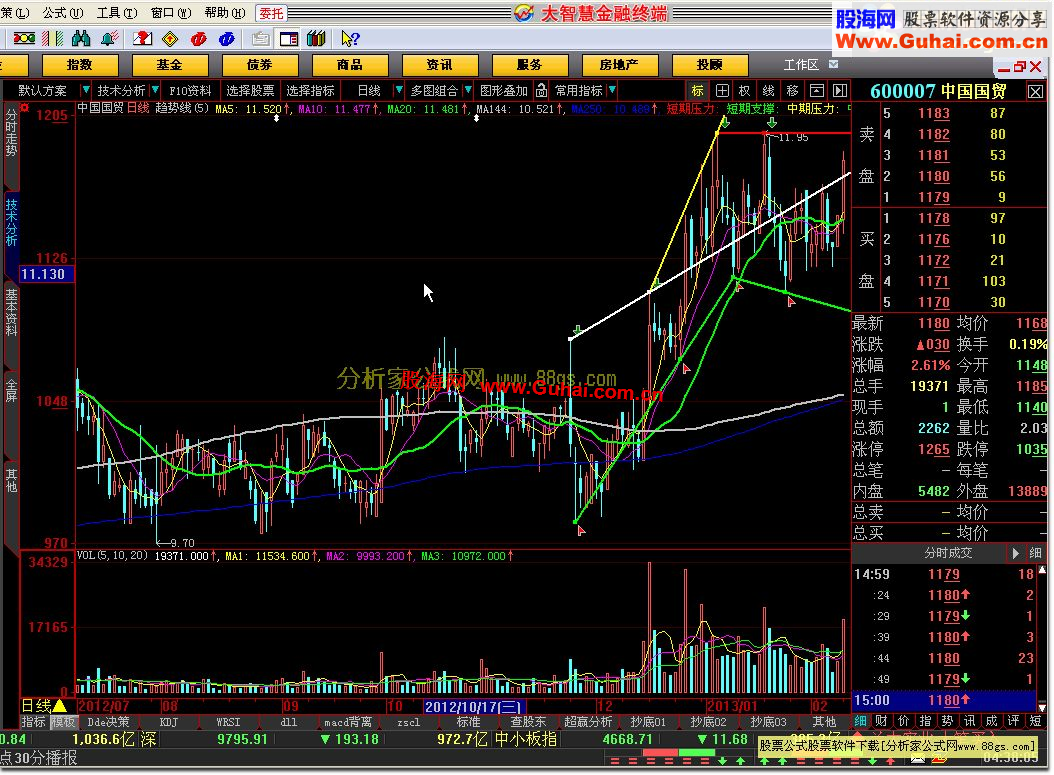Expand the 多图组合 dropdown arrow
This screenshot has height=775, width=1054.
468,90
